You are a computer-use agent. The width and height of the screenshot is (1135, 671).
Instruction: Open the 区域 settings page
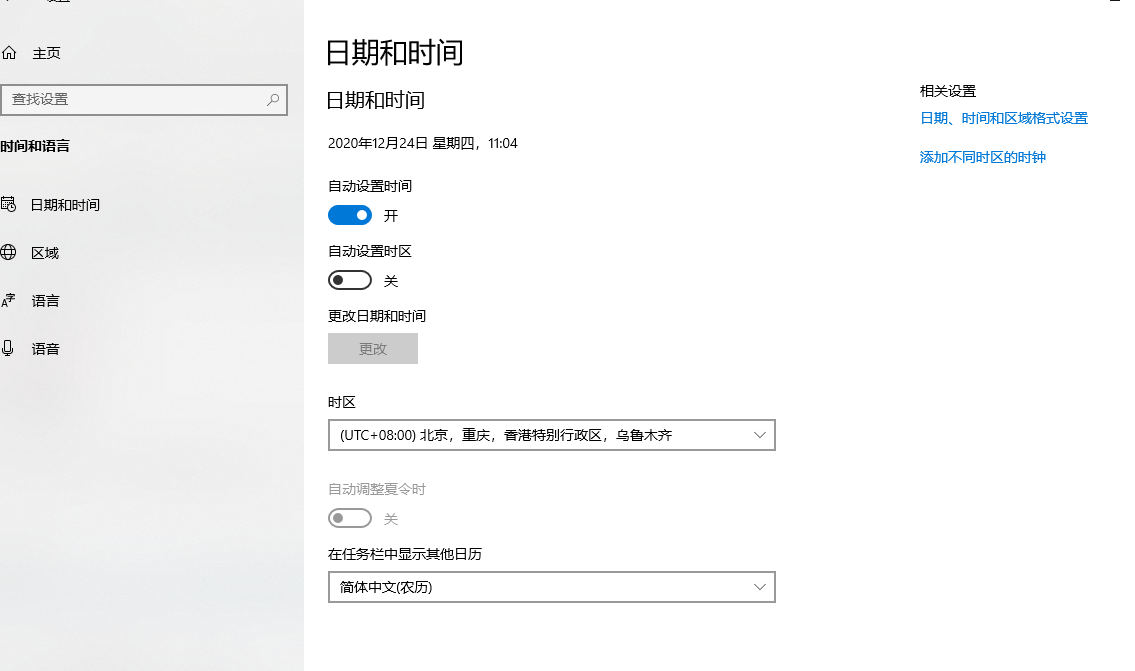pyautogui.click(x=45, y=252)
